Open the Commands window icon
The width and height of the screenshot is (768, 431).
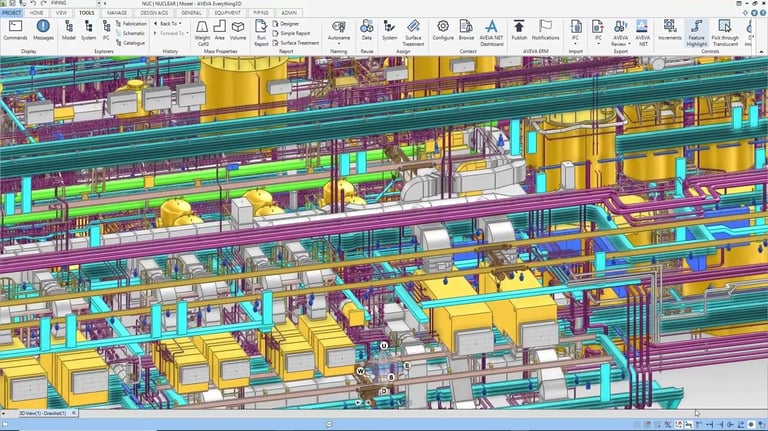tap(15, 30)
